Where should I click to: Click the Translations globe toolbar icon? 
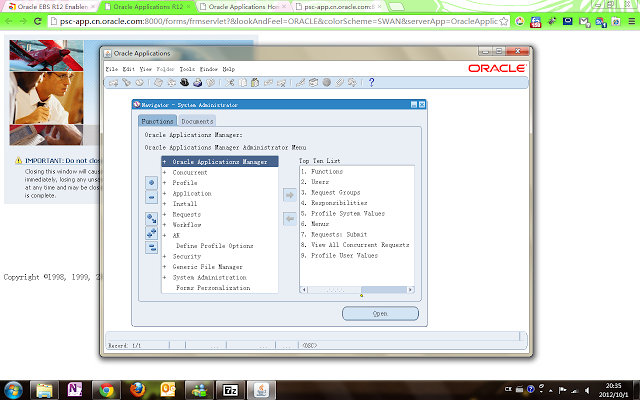point(327,82)
